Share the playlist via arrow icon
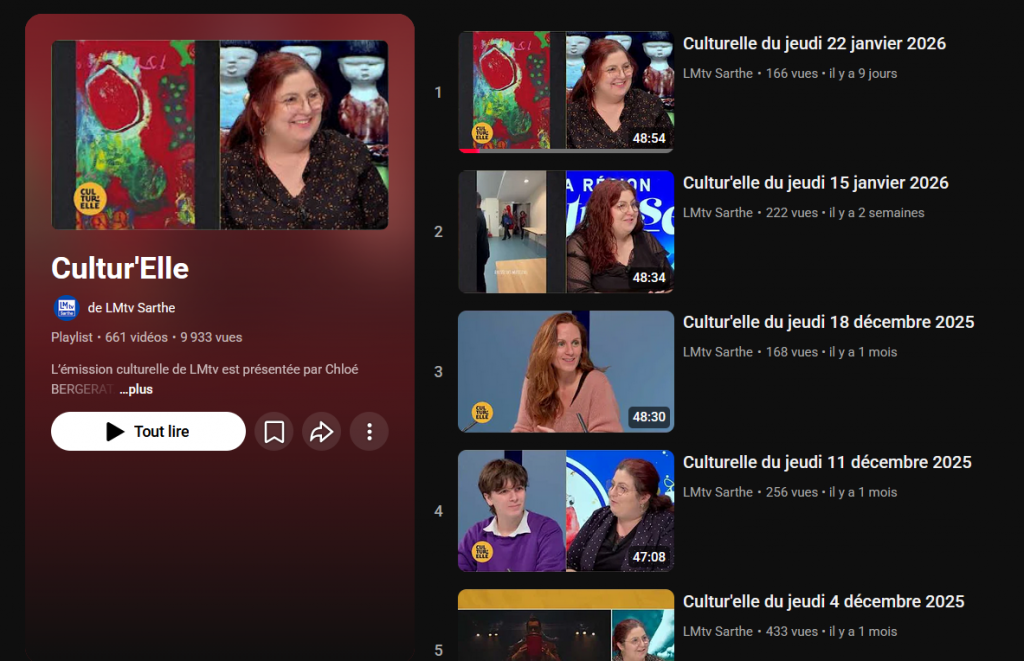1024x661 pixels. point(321,432)
